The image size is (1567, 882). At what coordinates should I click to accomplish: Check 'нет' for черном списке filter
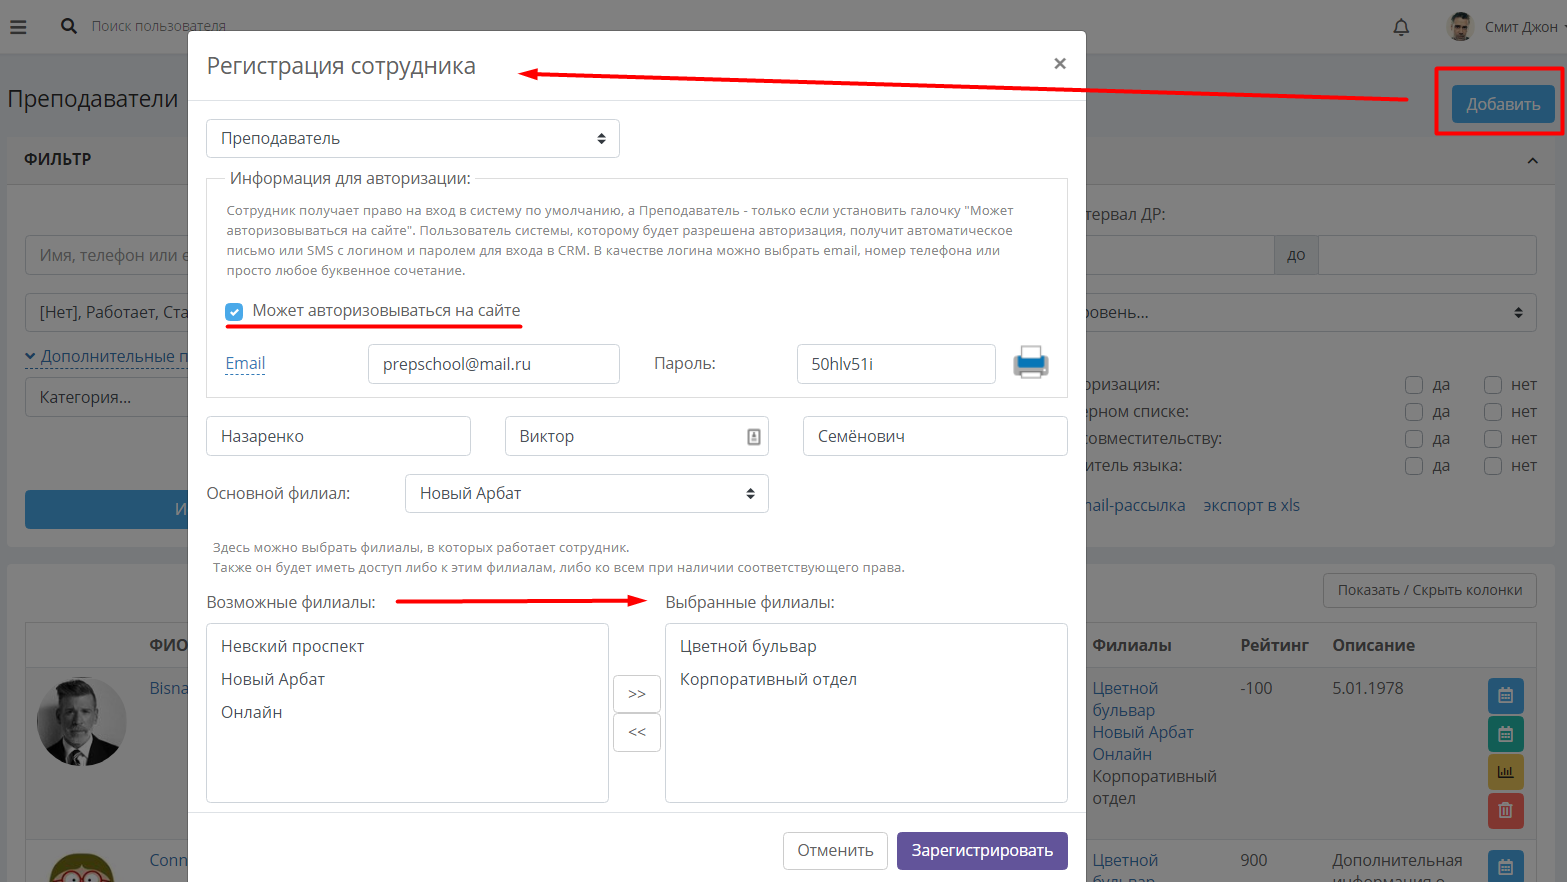coord(1493,412)
